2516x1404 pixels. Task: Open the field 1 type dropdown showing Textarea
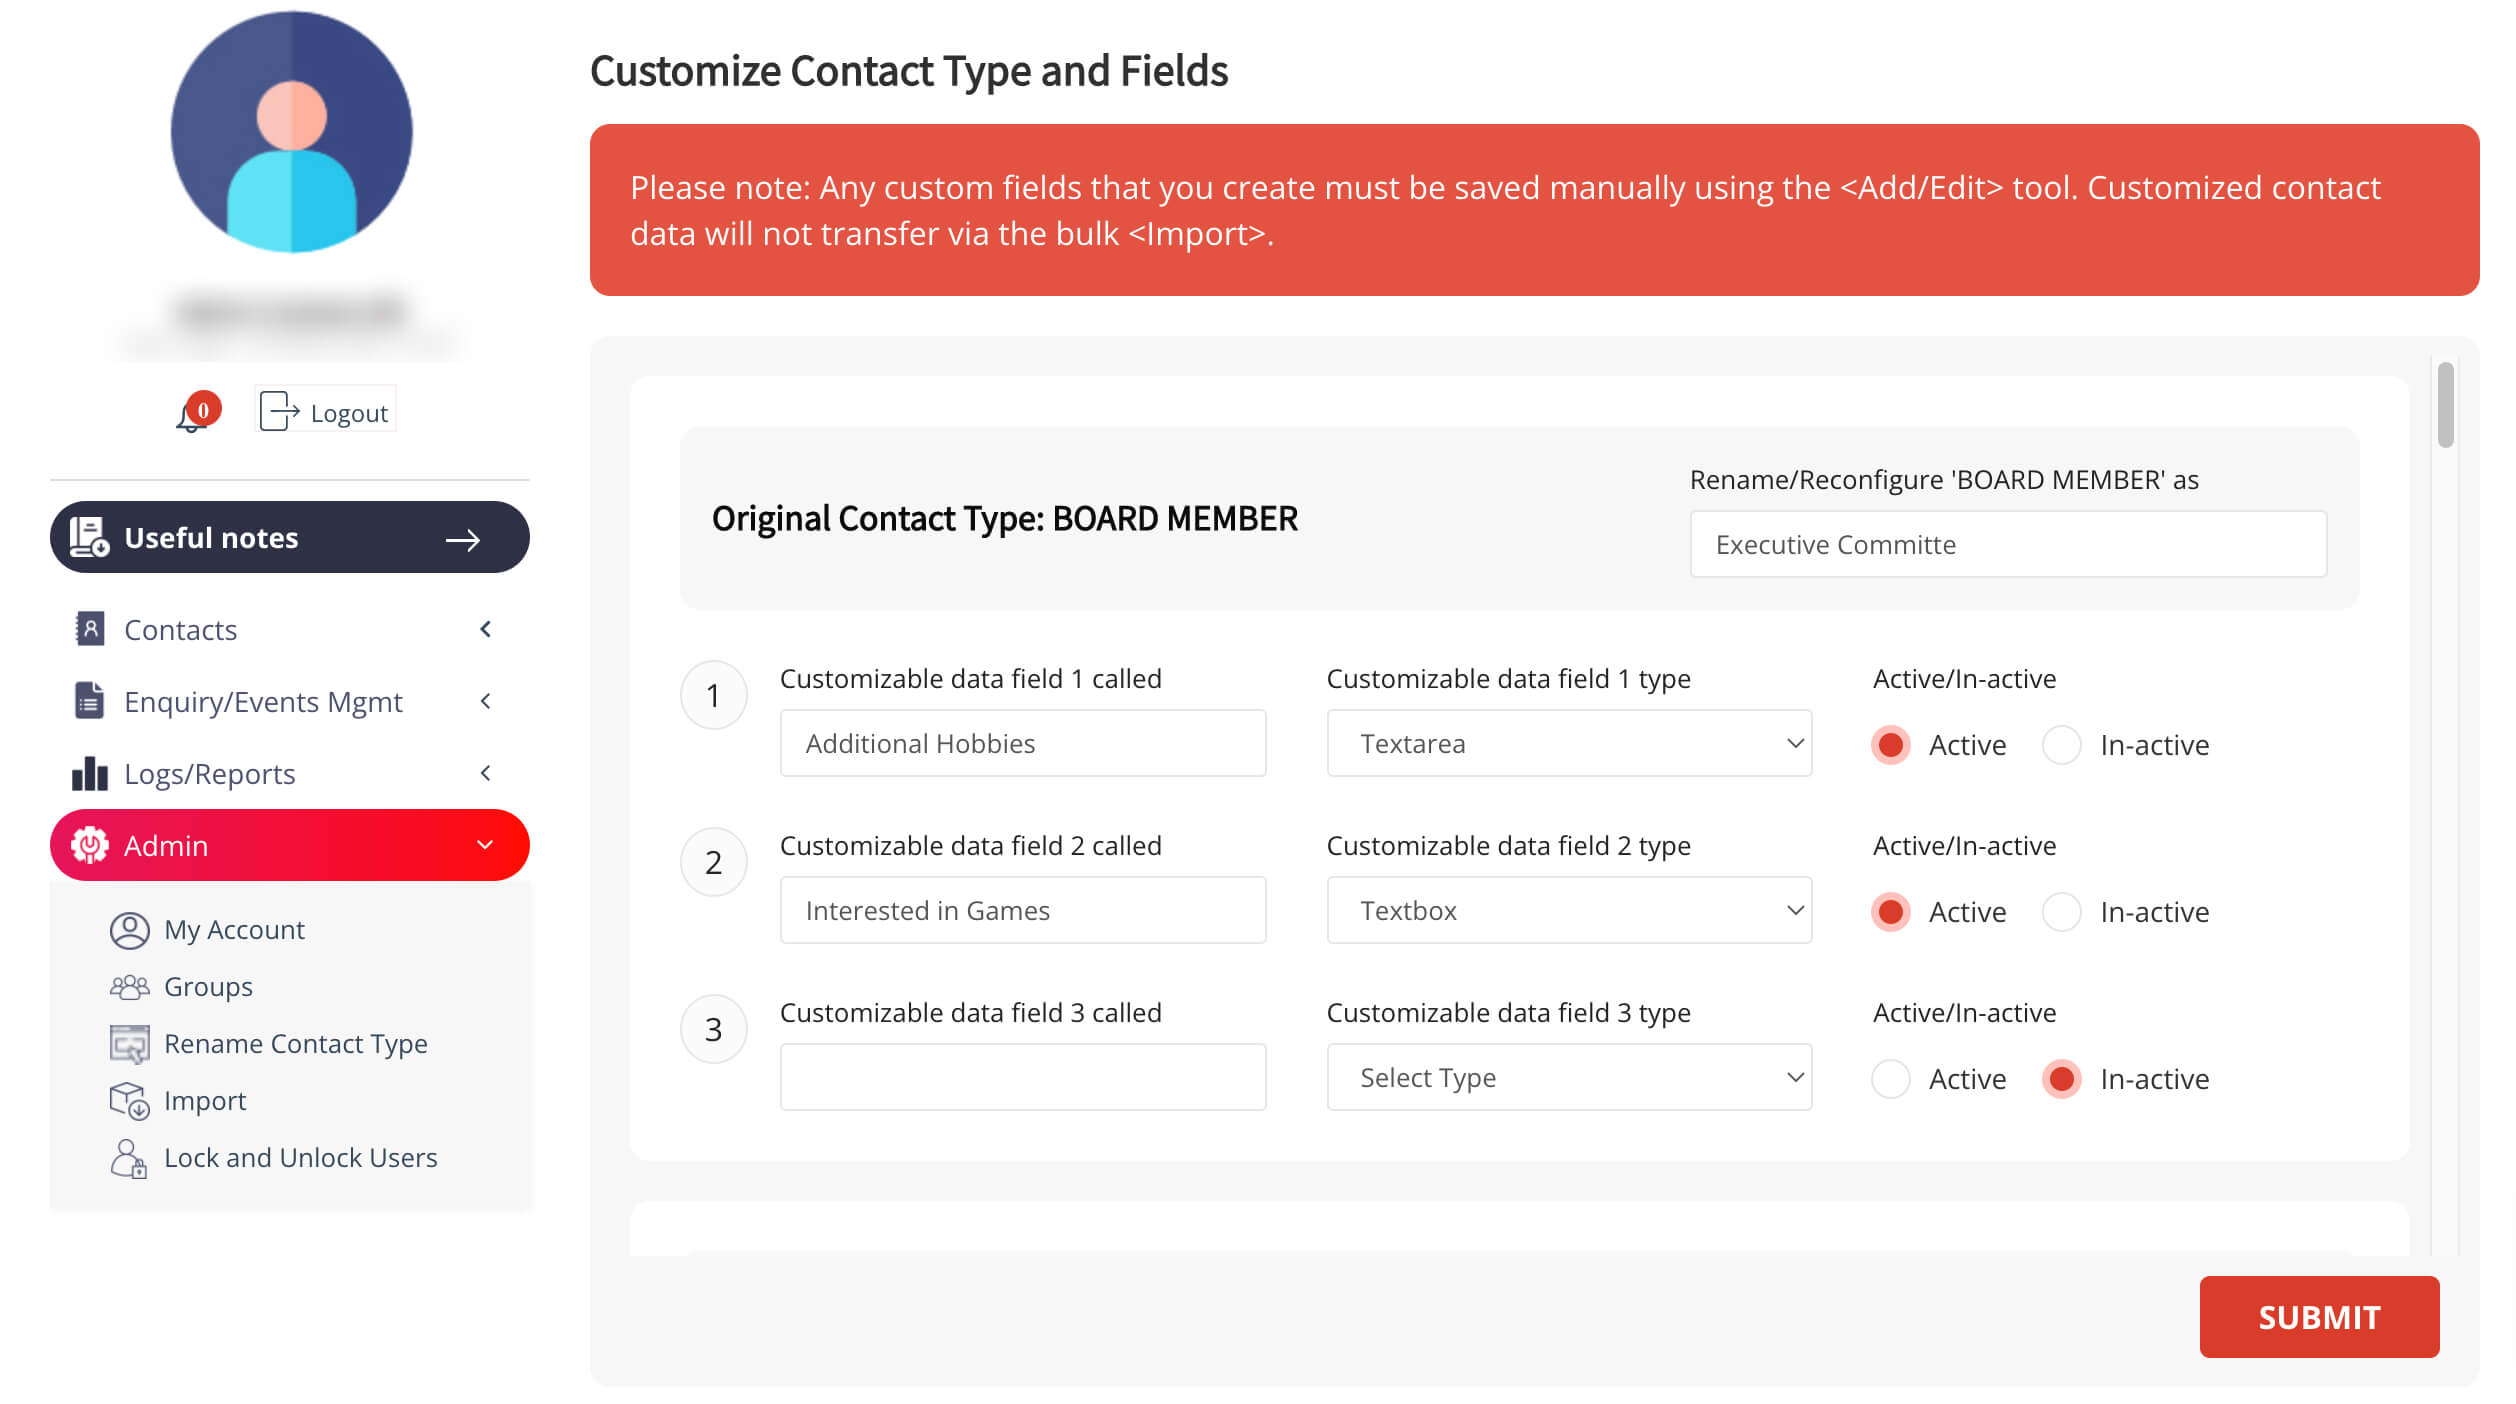point(1568,743)
